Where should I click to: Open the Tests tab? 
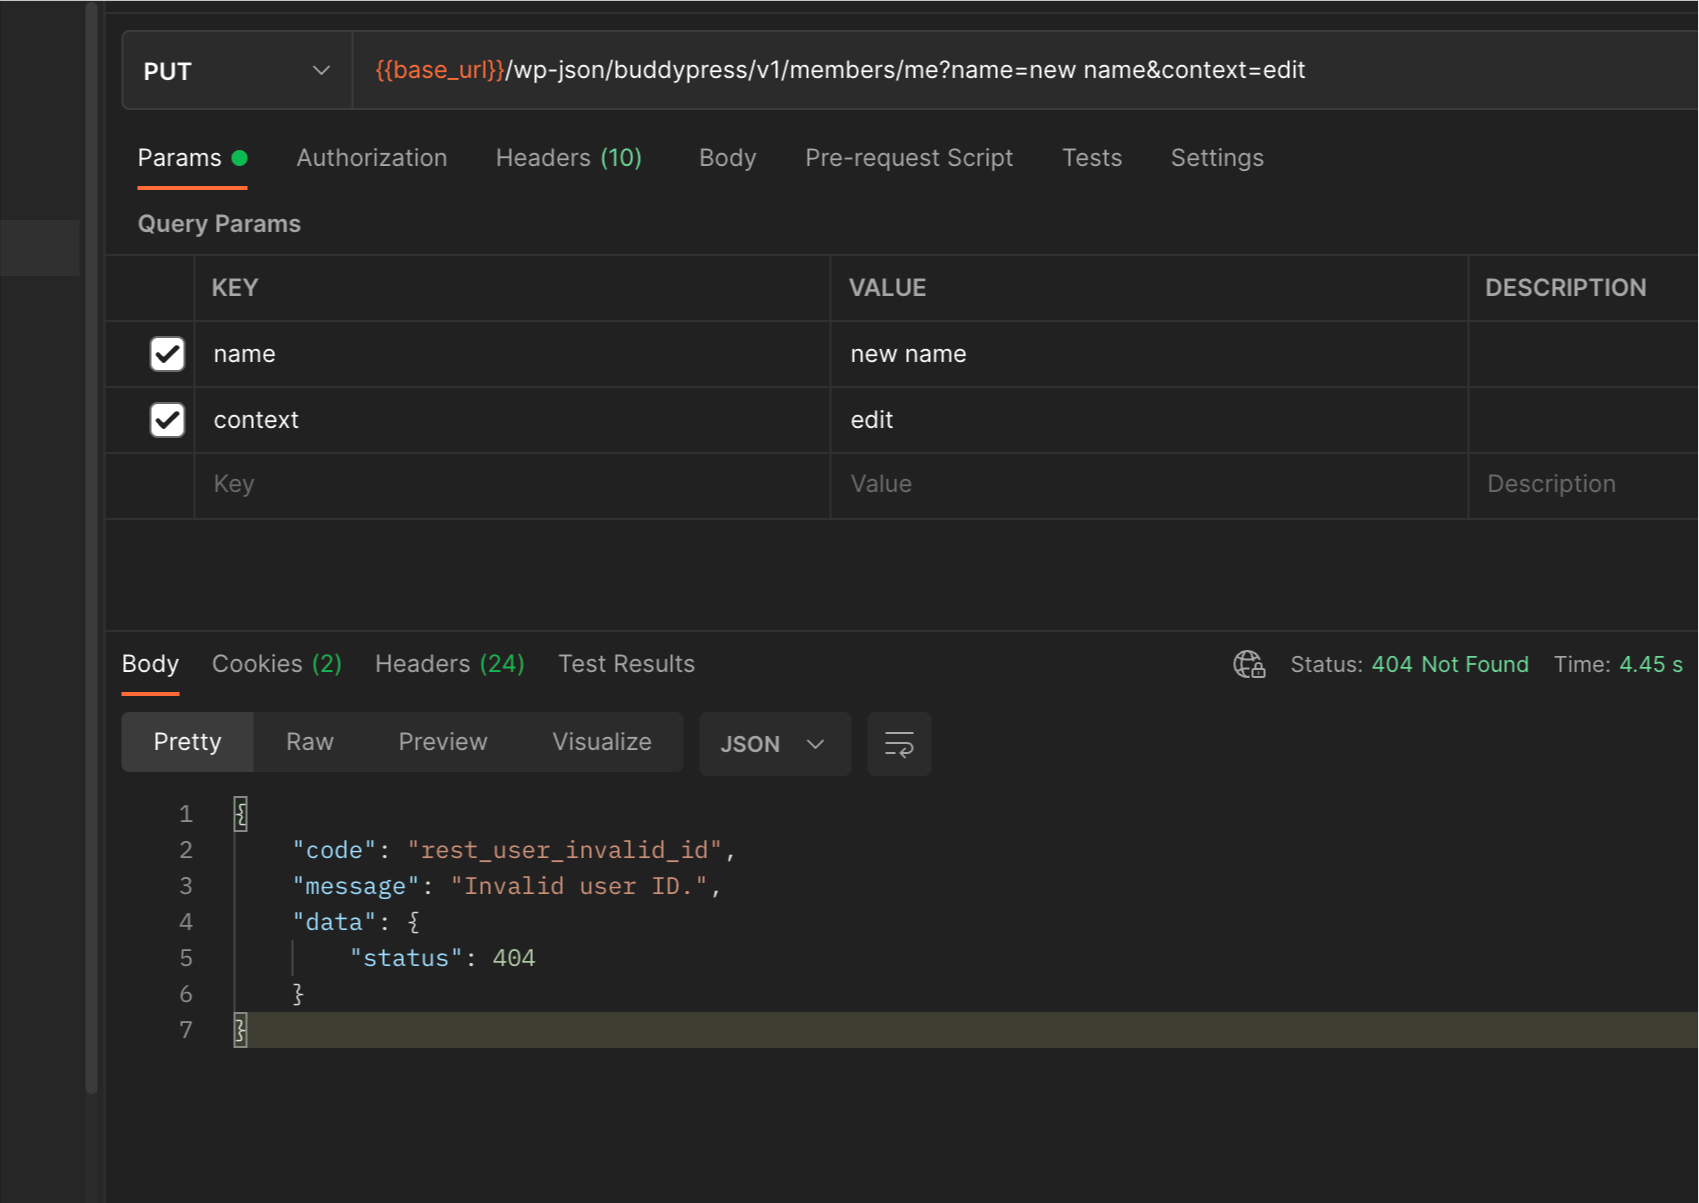pos(1092,158)
